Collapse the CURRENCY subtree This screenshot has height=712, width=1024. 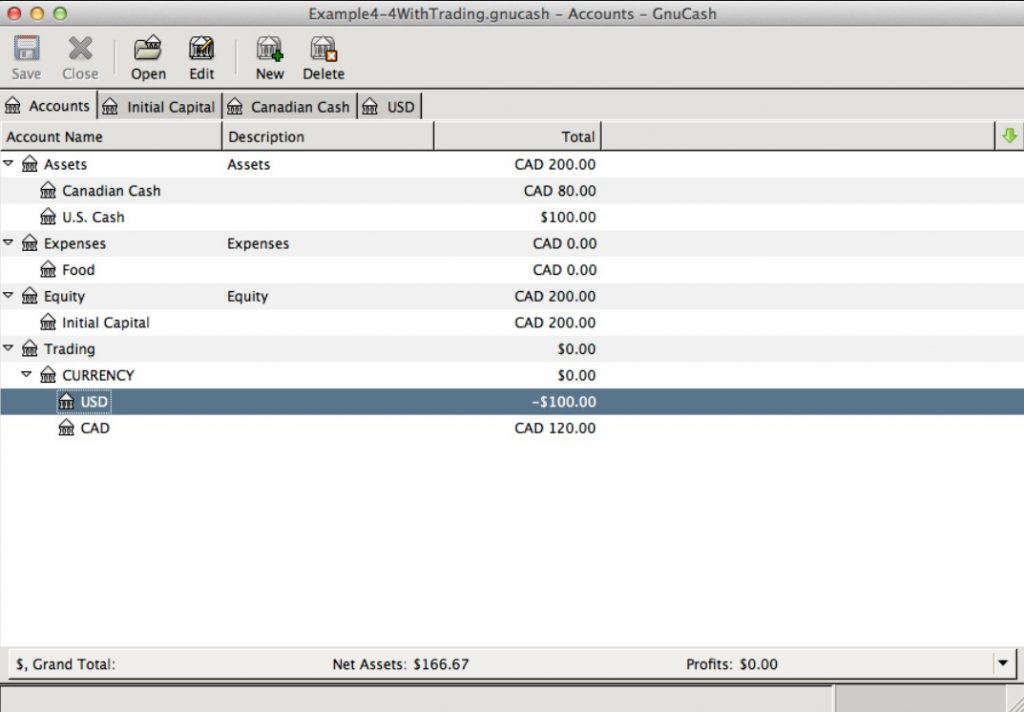[x=27, y=375]
